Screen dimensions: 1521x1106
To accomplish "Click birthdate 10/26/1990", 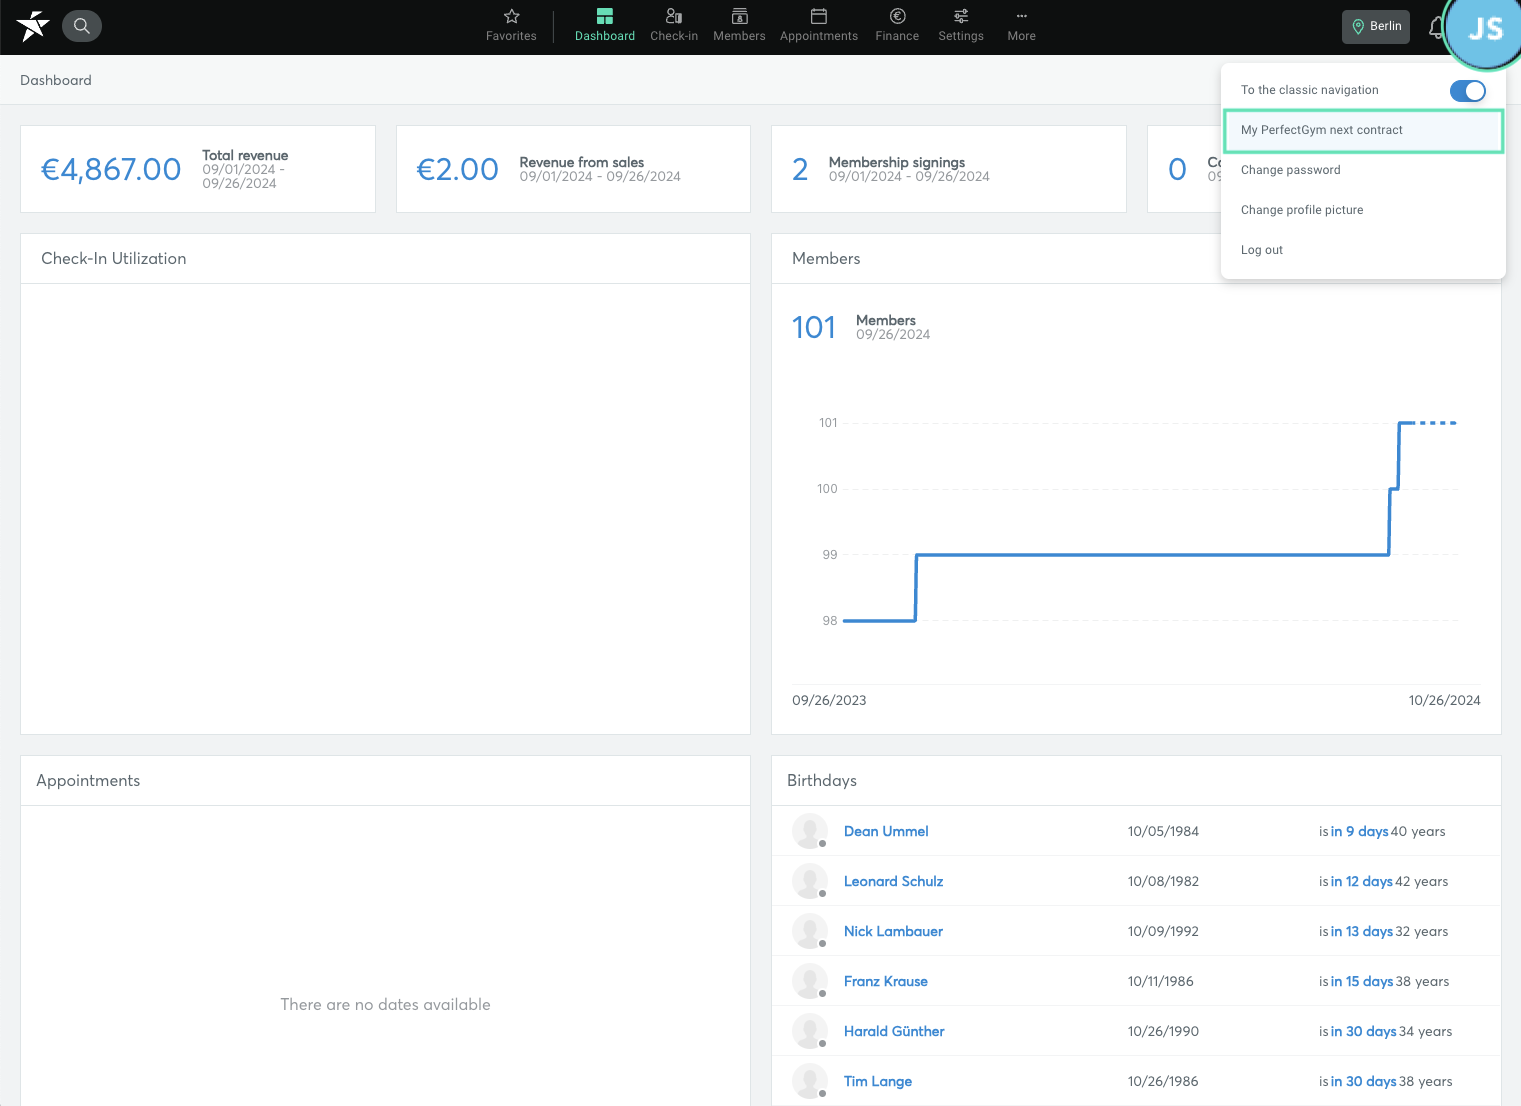I will pos(1163,1031).
